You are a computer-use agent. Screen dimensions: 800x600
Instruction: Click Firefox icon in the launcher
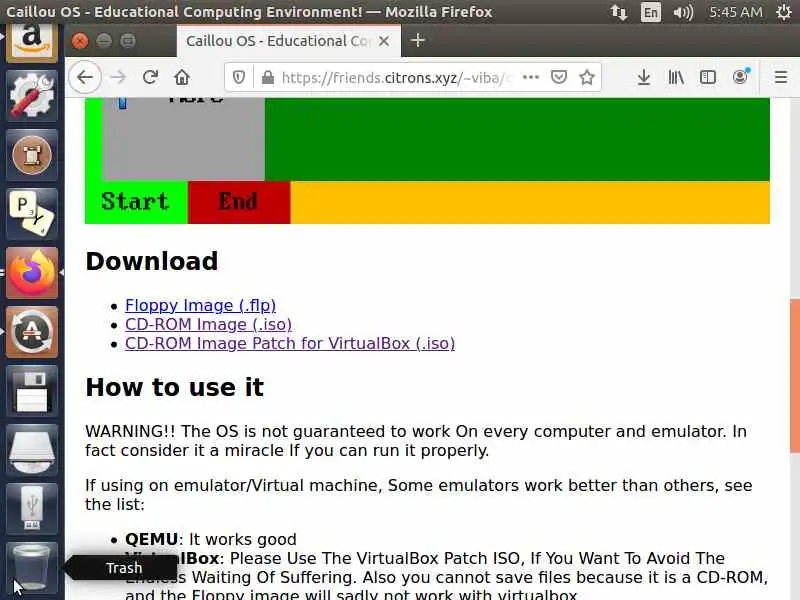[x=32, y=273]
